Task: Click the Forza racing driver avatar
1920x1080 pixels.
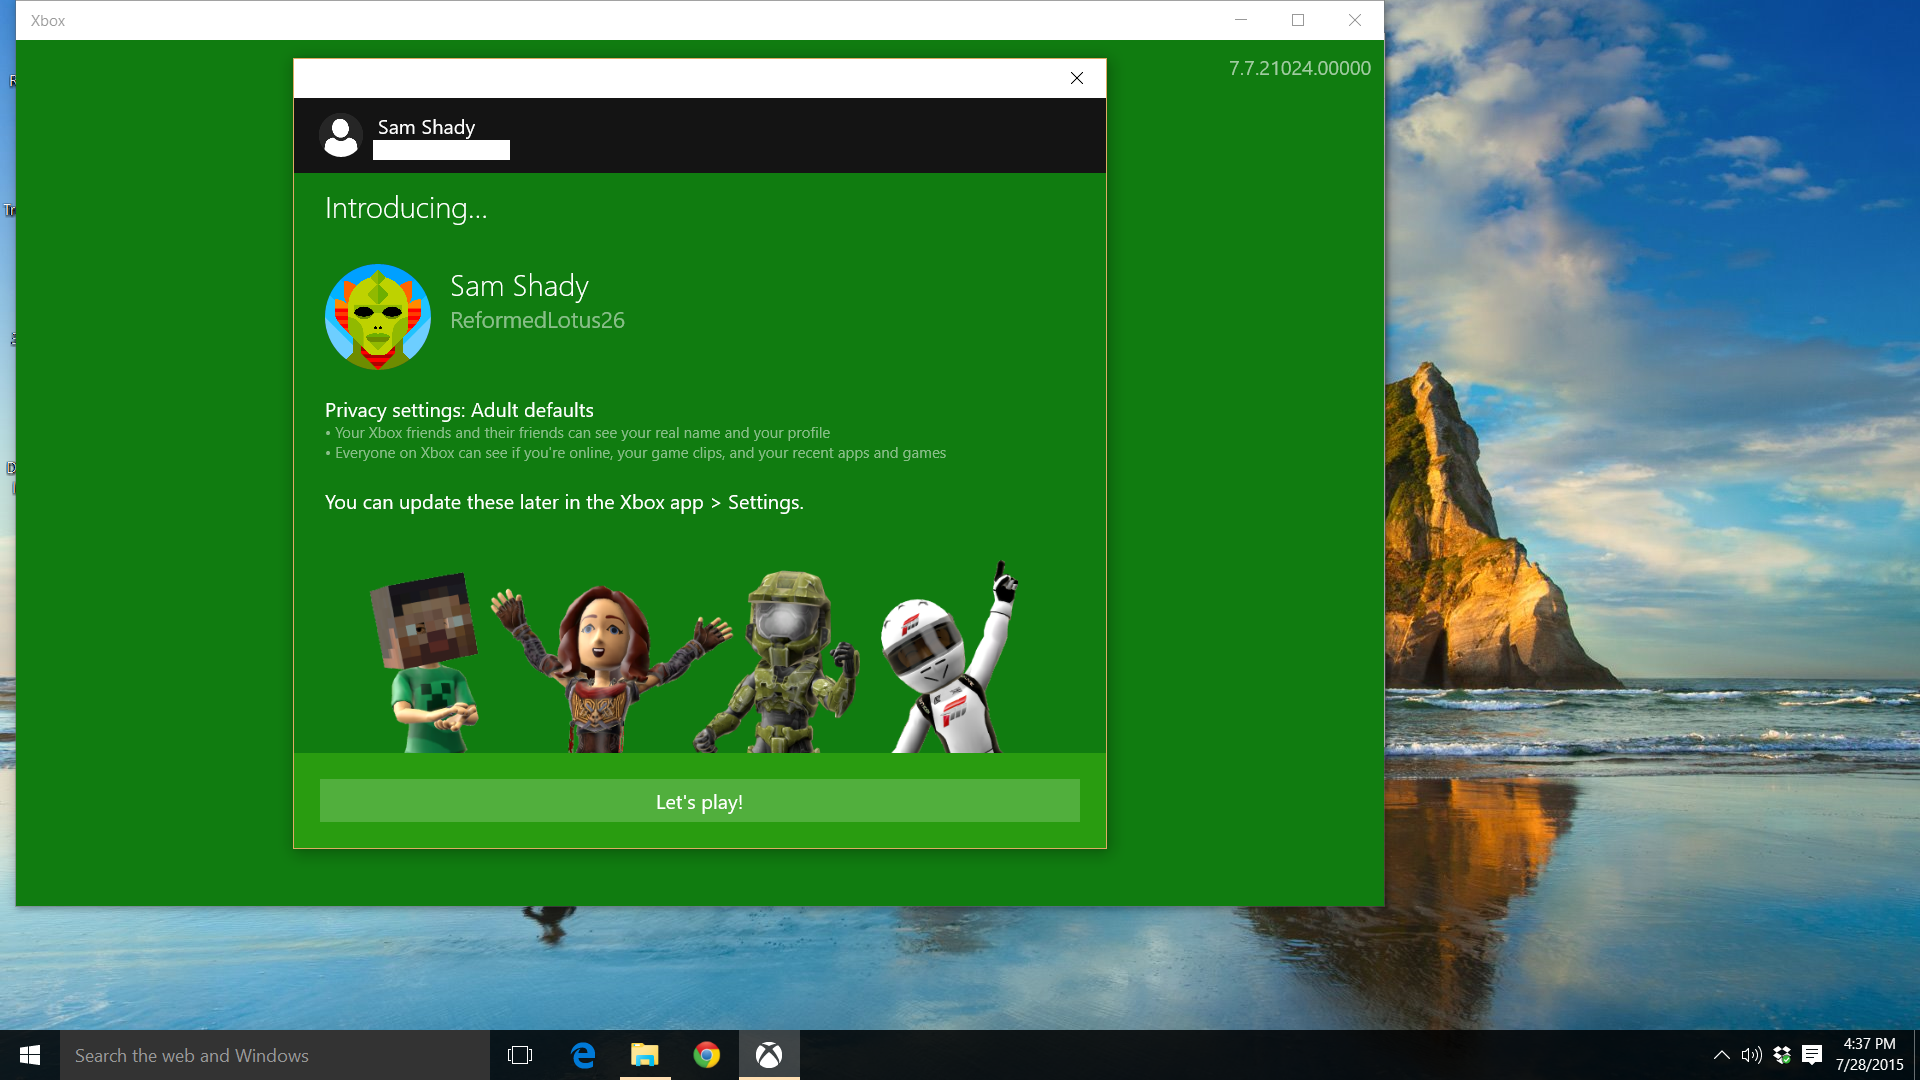Action: click(950, 658)
